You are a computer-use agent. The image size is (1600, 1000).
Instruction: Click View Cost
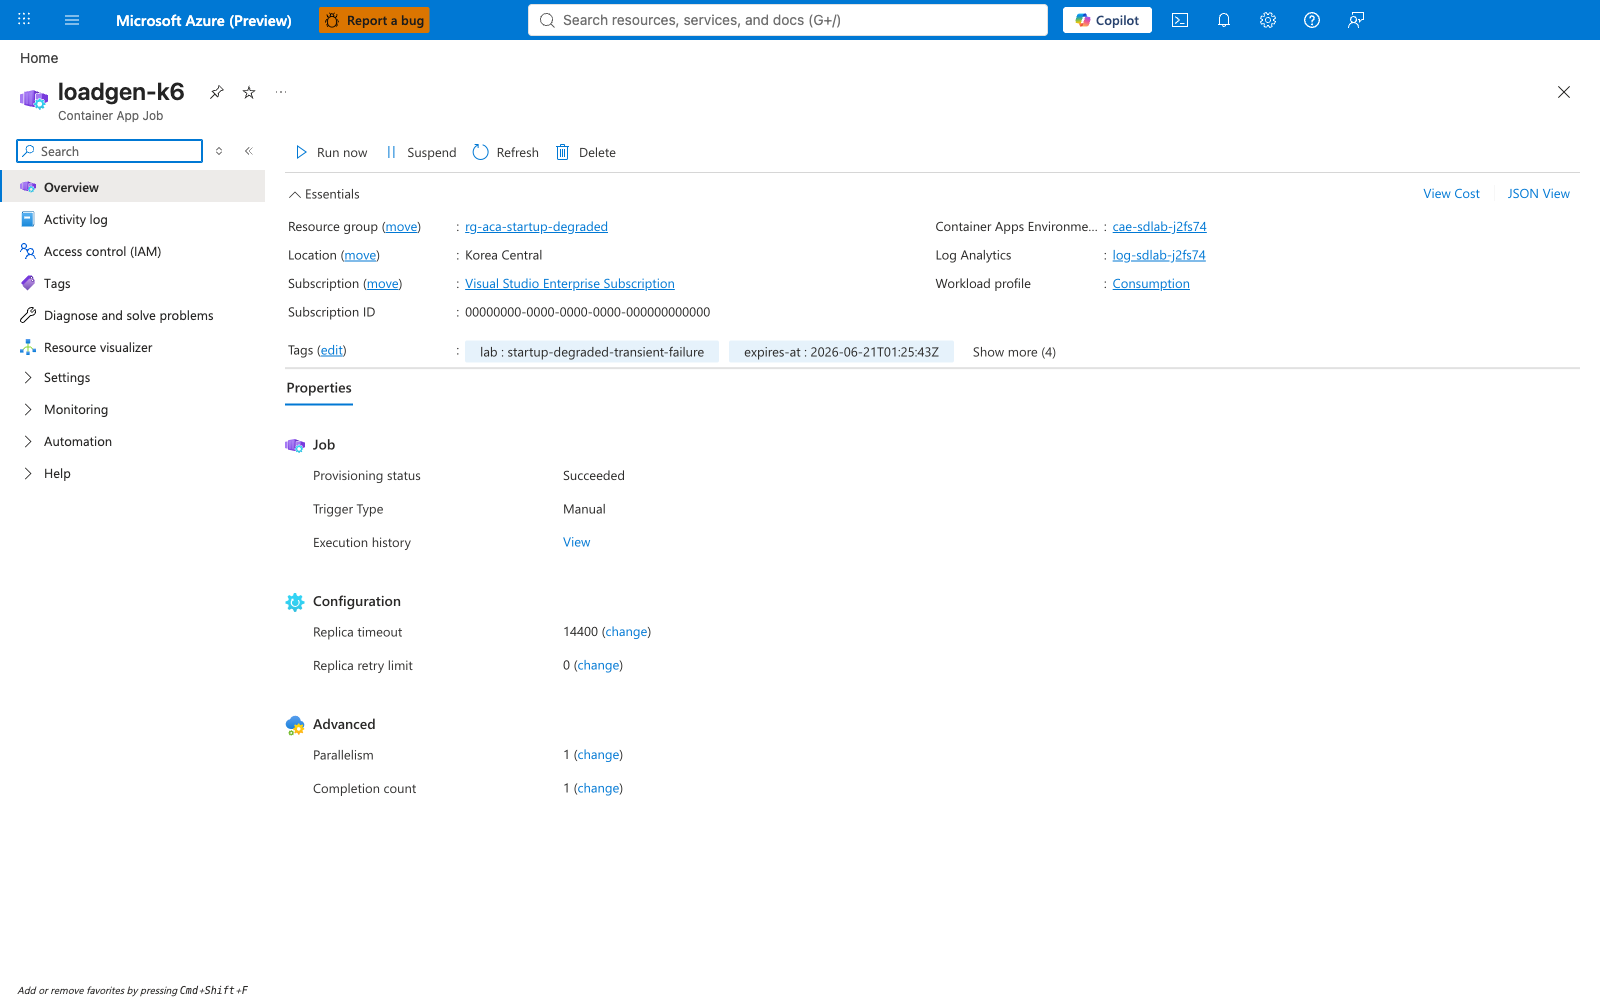tap(1451, 194)
